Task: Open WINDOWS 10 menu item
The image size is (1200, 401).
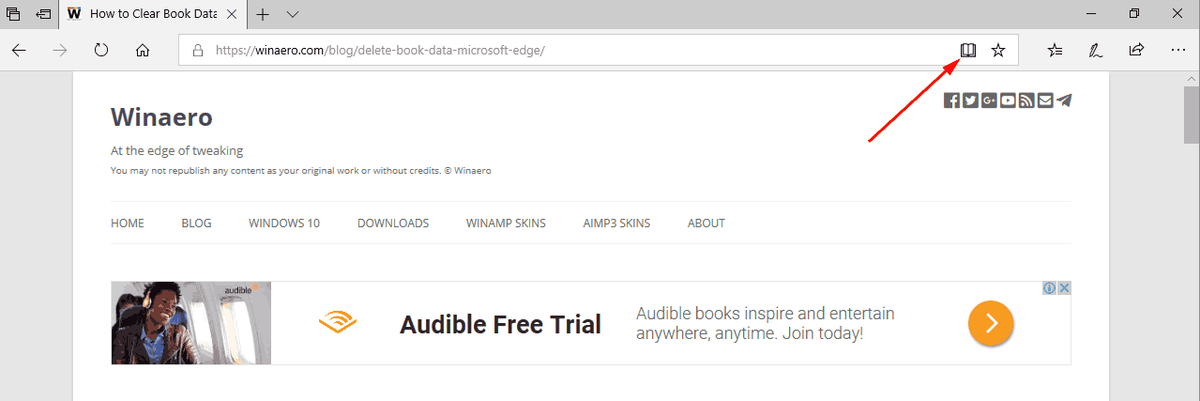Action: coord(284,223)
